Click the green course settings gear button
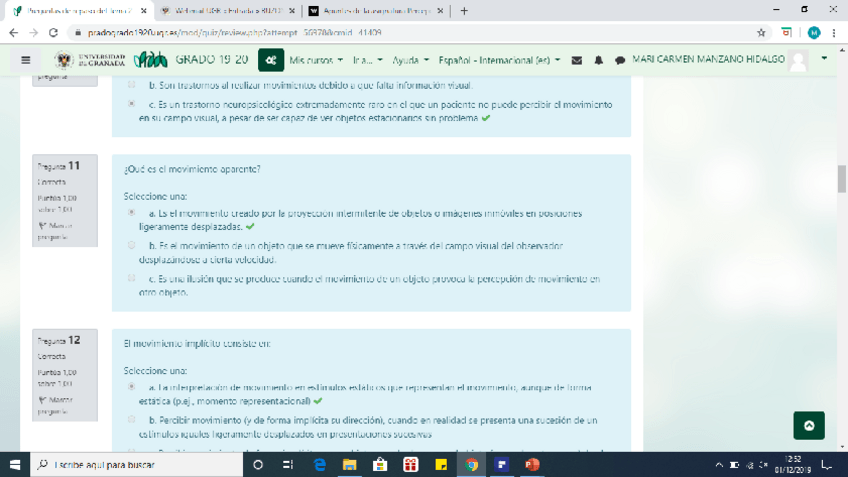The width and height of the screenshot is (848, 477). [x=271, y=60]
